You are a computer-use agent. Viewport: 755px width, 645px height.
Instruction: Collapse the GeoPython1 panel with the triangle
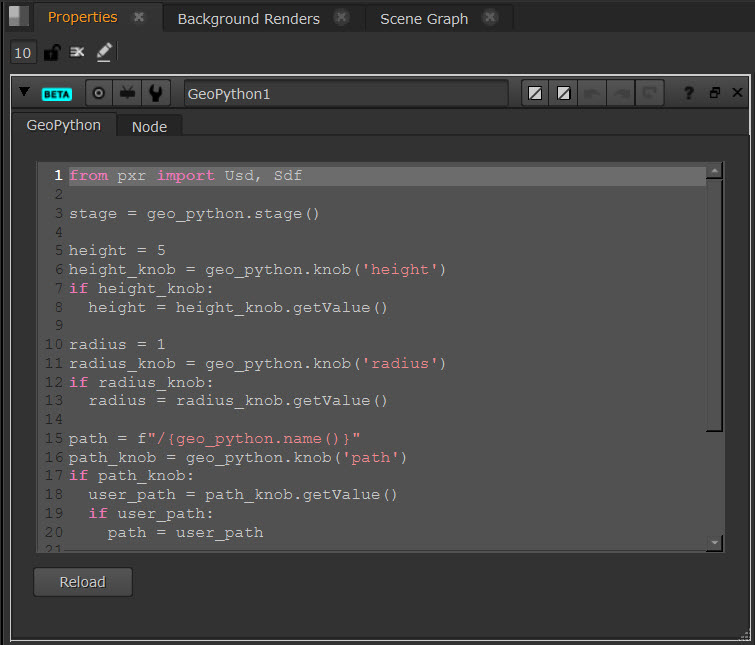24,92
